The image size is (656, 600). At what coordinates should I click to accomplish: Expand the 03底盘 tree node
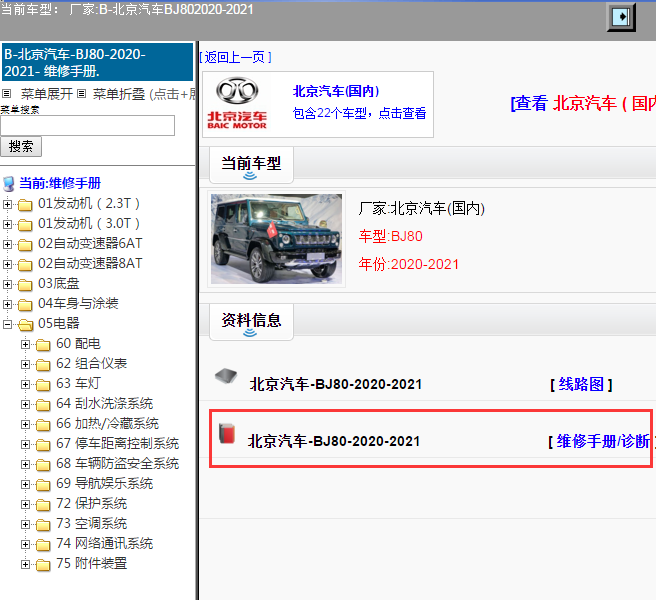(x=7, y=284)
